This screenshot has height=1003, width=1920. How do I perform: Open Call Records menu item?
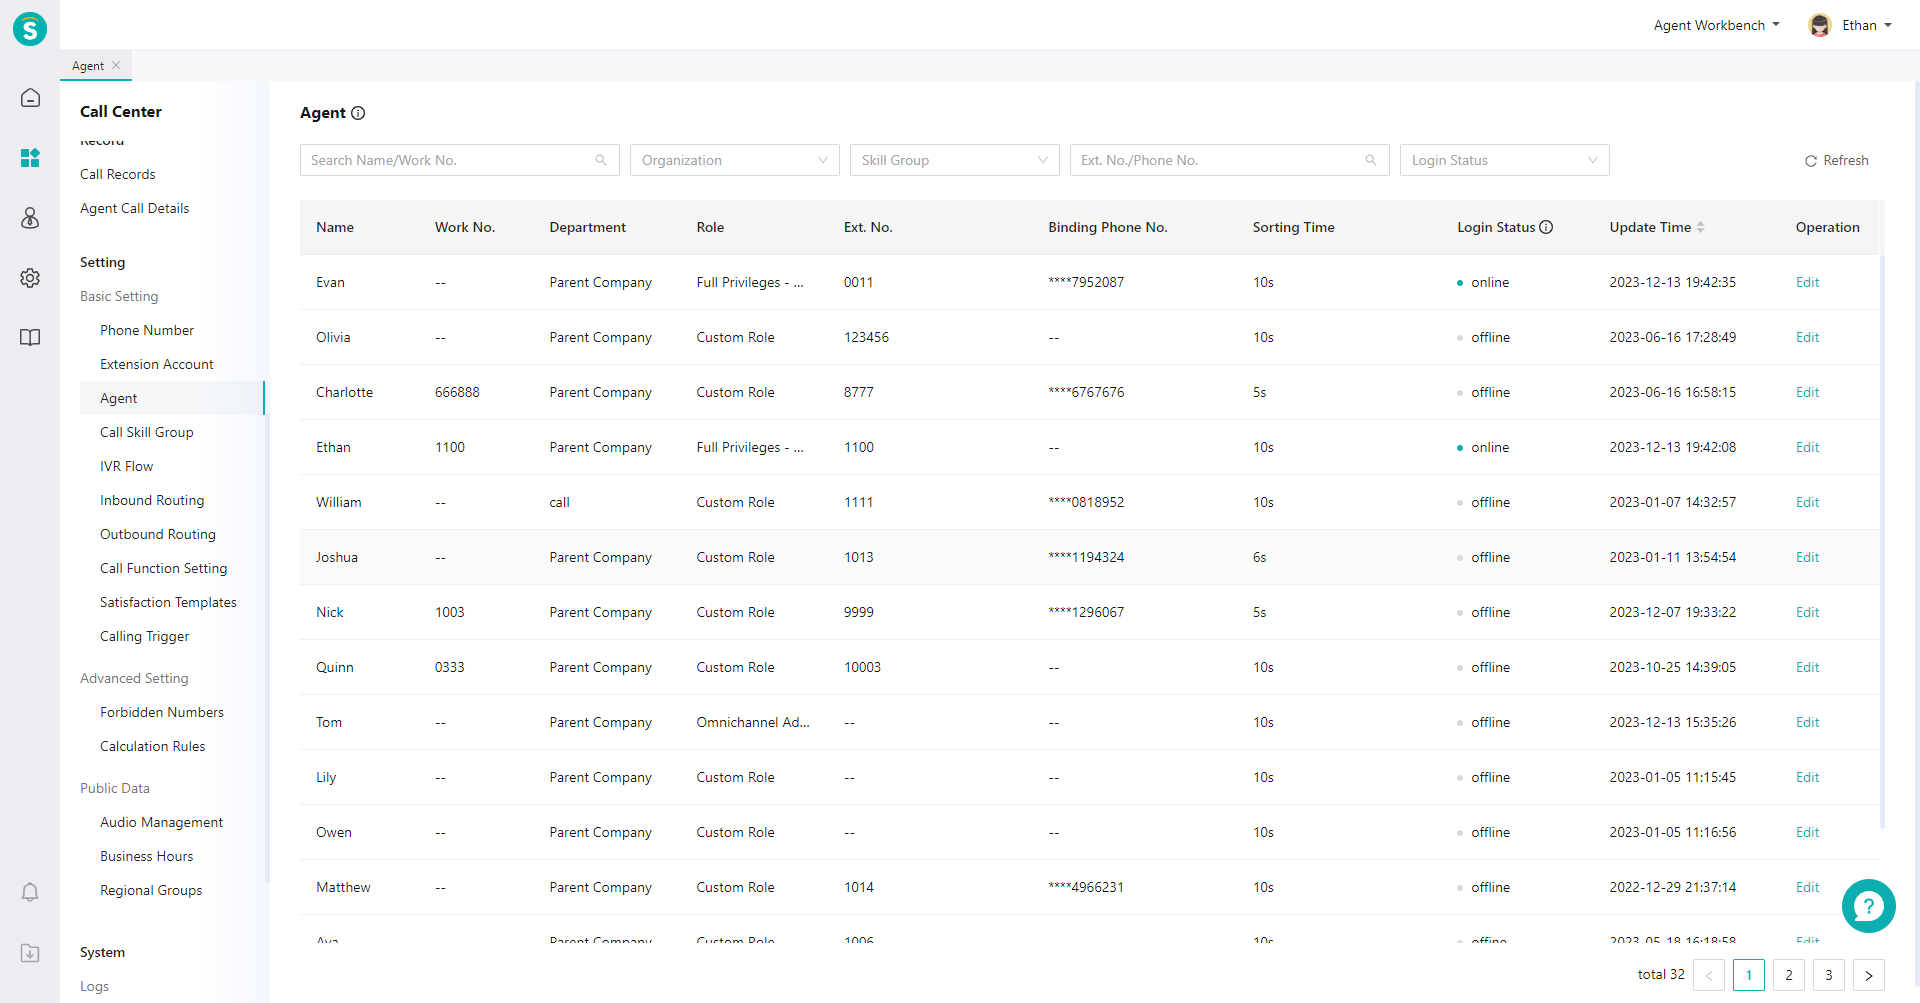click(118, 174)
